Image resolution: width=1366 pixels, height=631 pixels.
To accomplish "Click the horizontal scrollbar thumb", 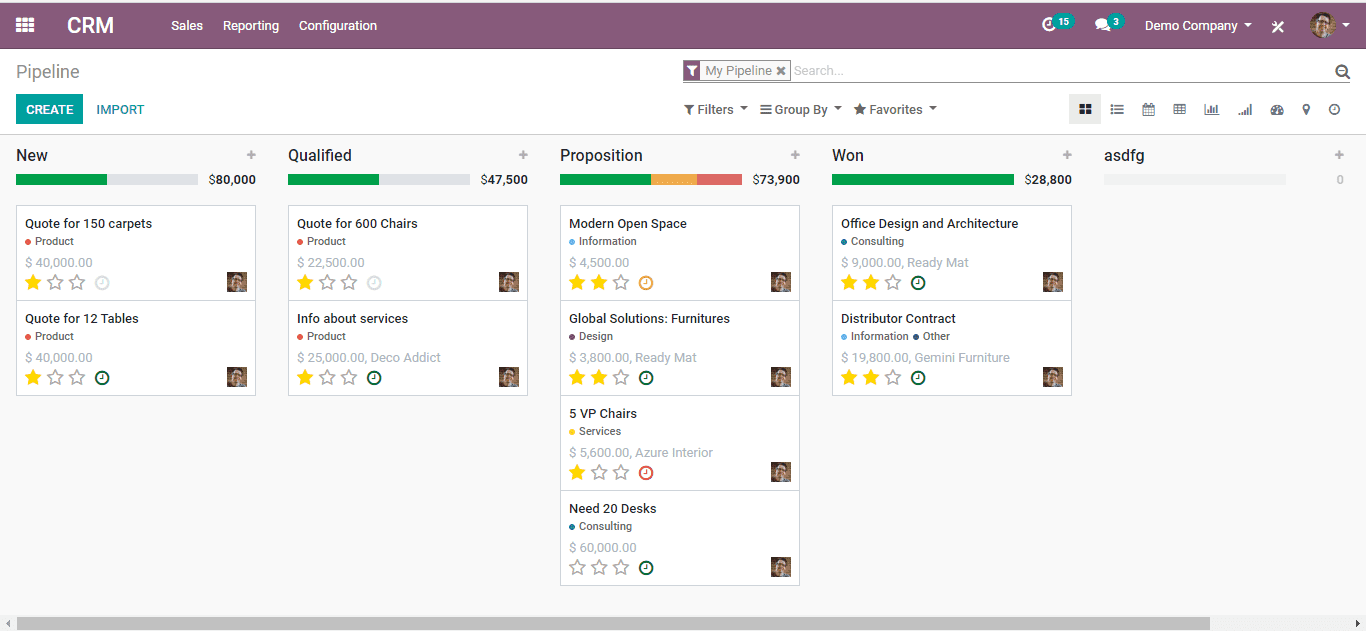I will click(613, 623).
